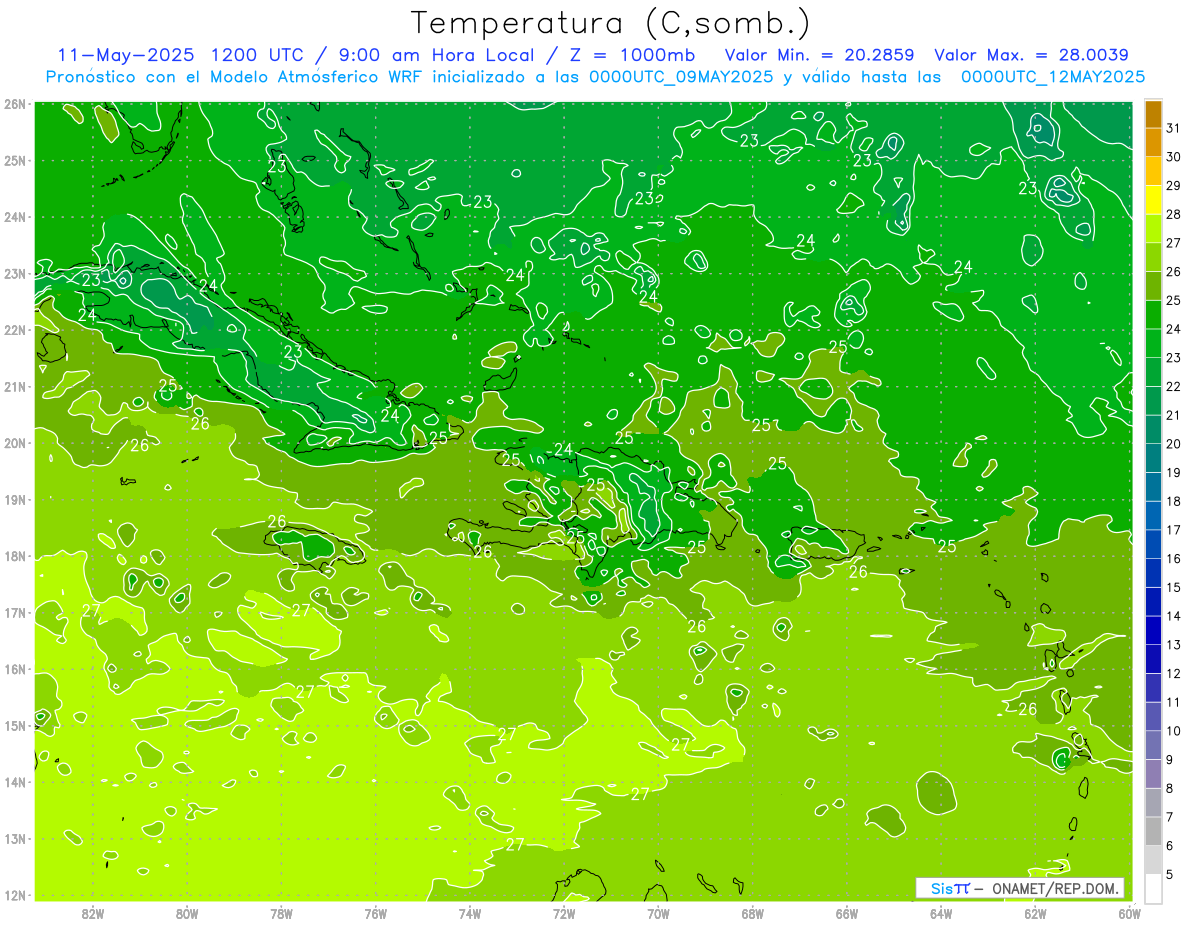Screen dimensions: 1200x927
Task: Click the colorbar scale label '29'
Action: tap(1174, 186)
